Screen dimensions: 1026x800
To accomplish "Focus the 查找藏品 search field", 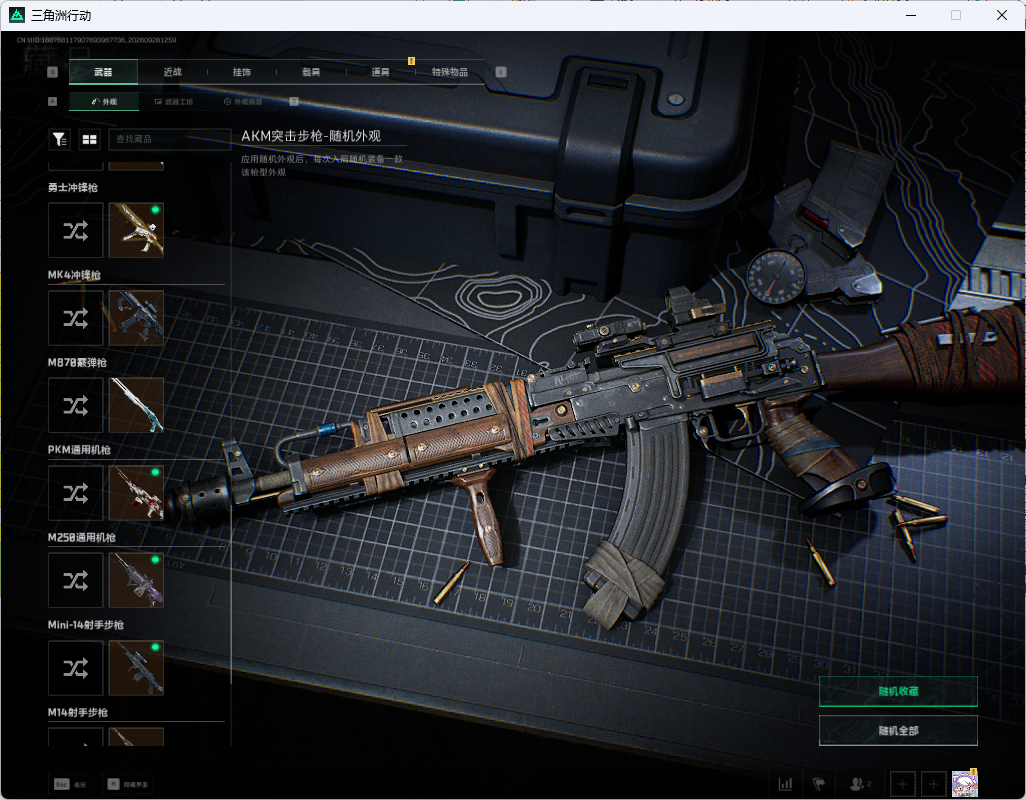I will (x=170, y=139).
